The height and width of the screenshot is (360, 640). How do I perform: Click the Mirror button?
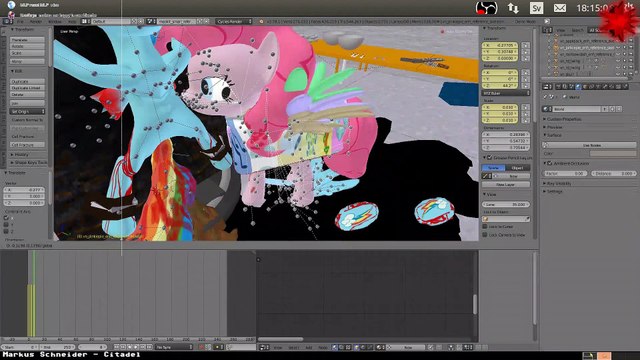point(27,61)
